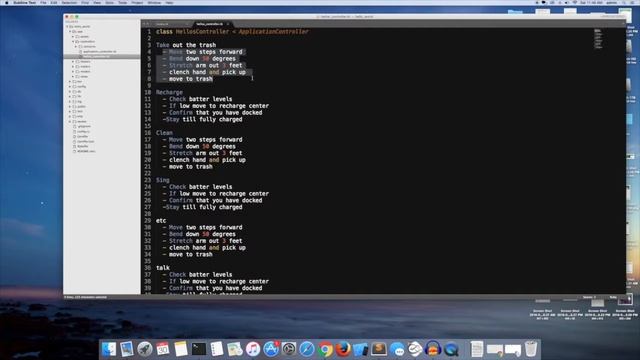Launch iTunes from the dock
Viewport: 640px width, 360px height.
point(253,349)
